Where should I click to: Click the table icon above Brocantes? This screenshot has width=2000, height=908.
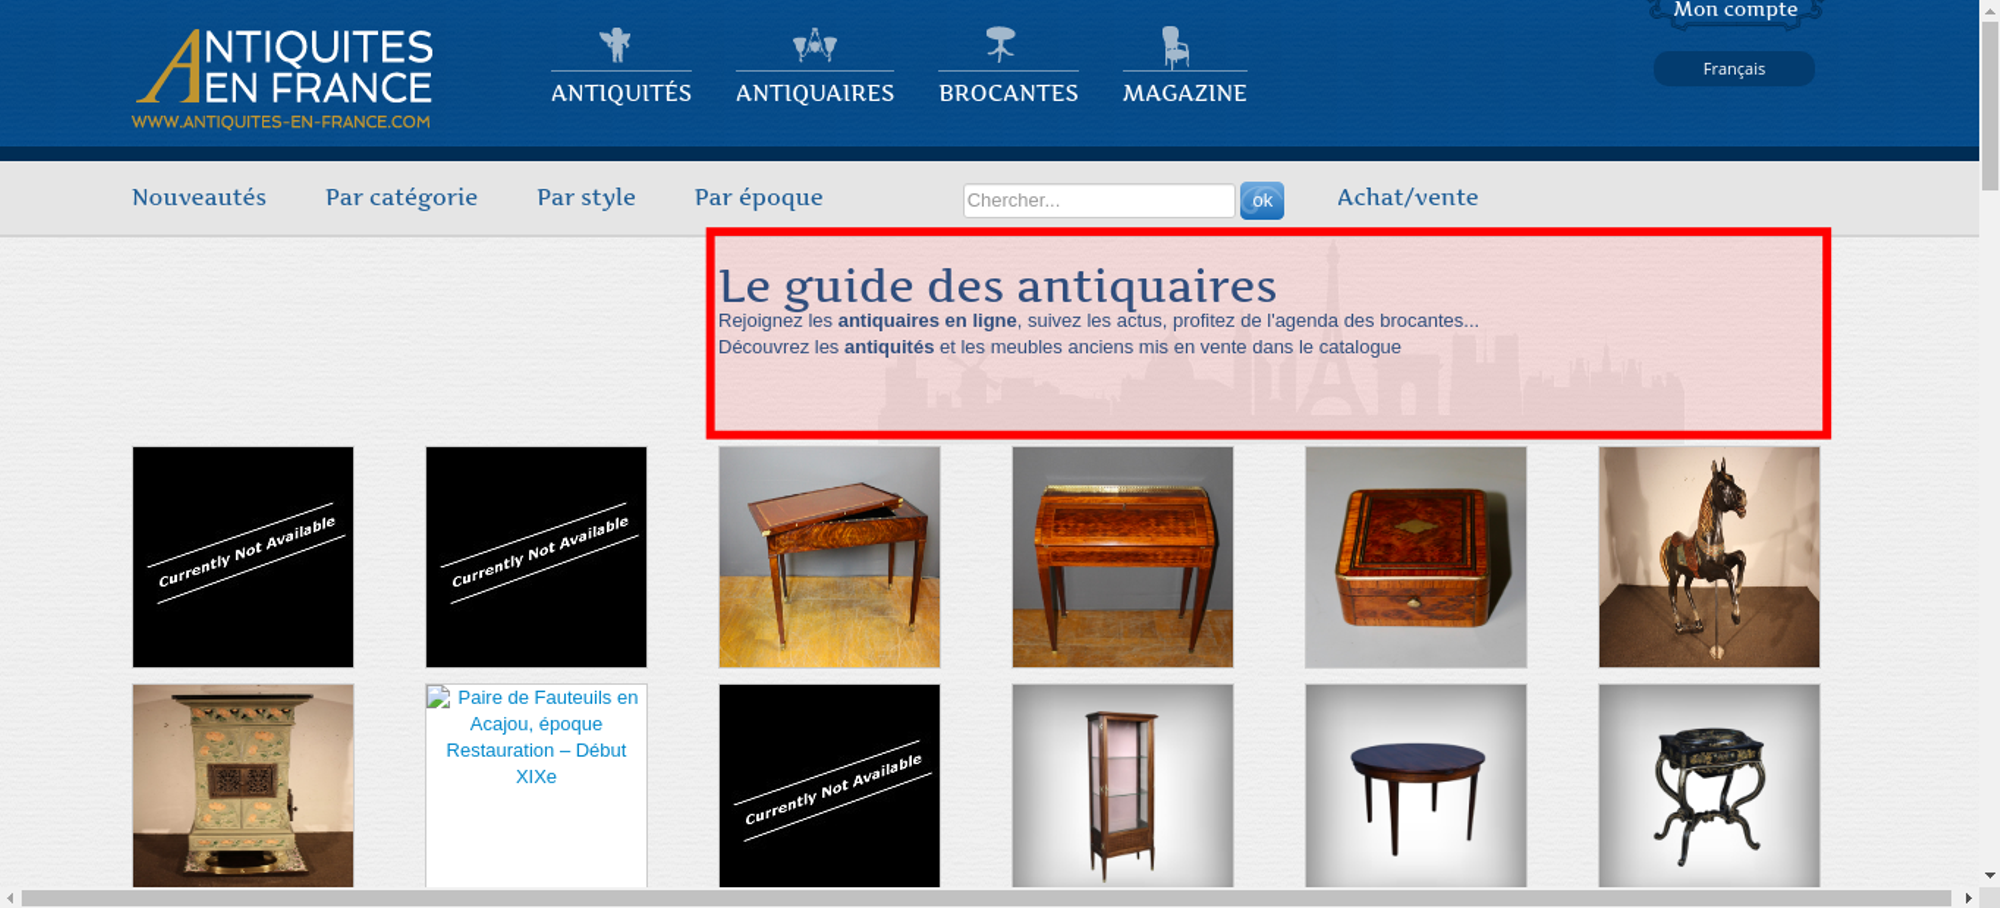tap(1000, 45)
